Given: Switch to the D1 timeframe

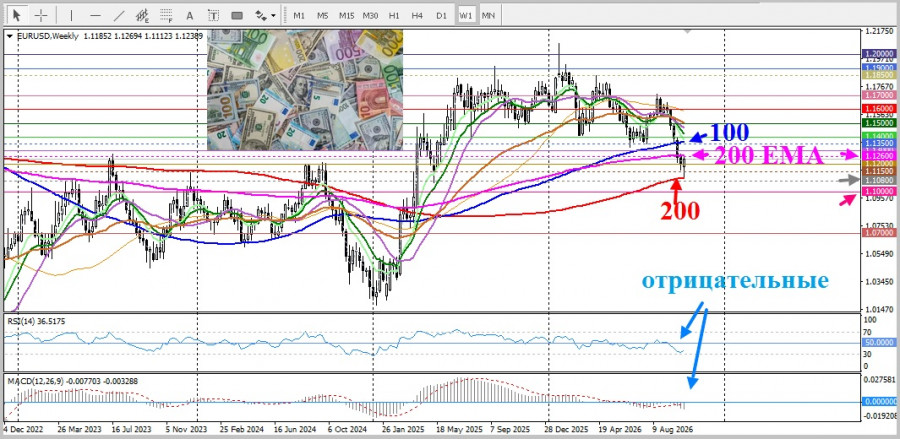Looking at the screenshot, I should (x=441, y=15).
